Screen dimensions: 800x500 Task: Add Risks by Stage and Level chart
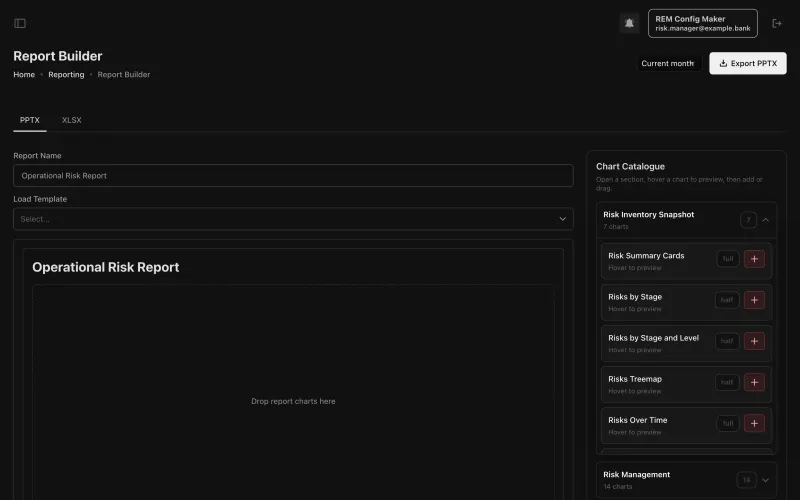pyautogui.click(x=754, y=341)
